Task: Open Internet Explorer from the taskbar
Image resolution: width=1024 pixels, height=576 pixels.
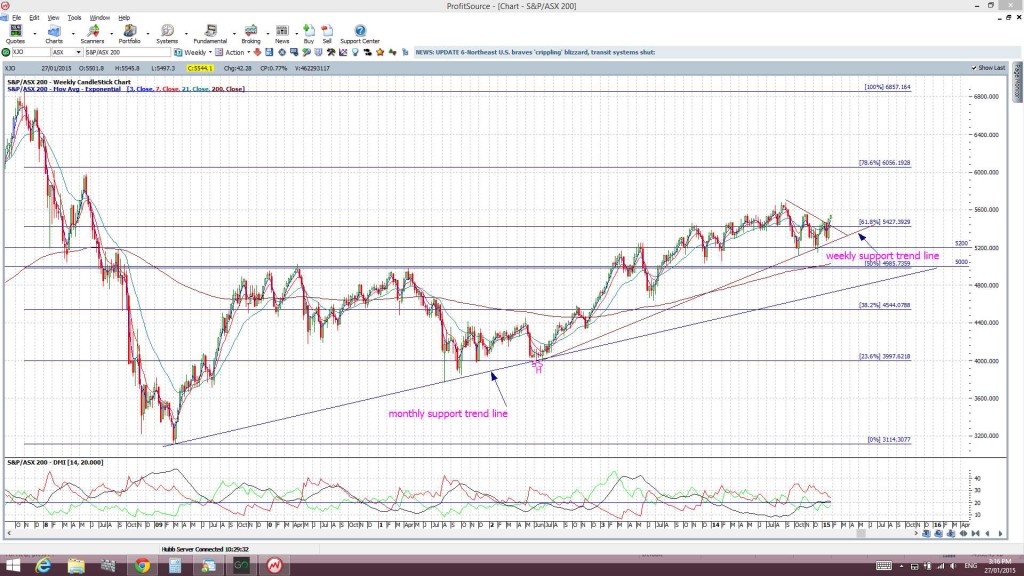Action: [x=43, y=566]
